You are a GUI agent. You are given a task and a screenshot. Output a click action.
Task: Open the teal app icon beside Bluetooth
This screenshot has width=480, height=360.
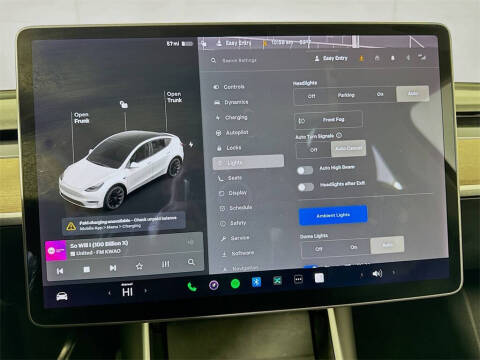click(277, 281)
